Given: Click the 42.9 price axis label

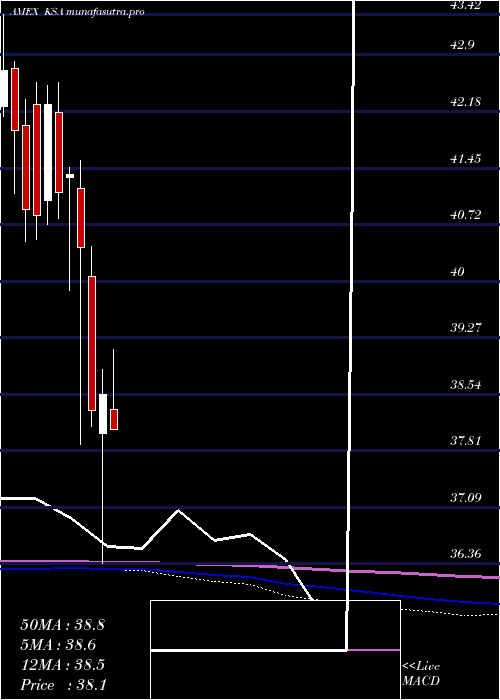Looking at the screenshot, I should coord(464,45).
